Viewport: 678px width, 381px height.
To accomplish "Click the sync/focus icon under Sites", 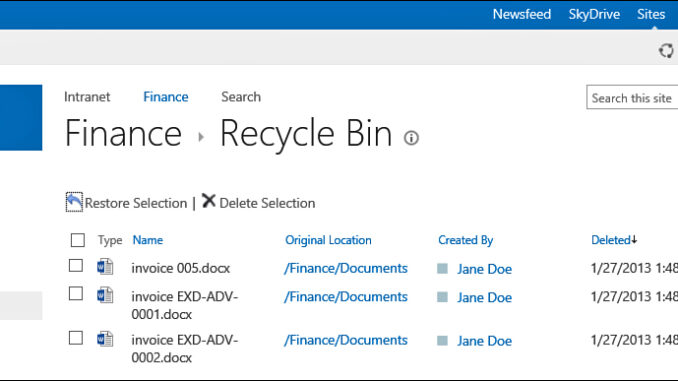I will 666,51.
